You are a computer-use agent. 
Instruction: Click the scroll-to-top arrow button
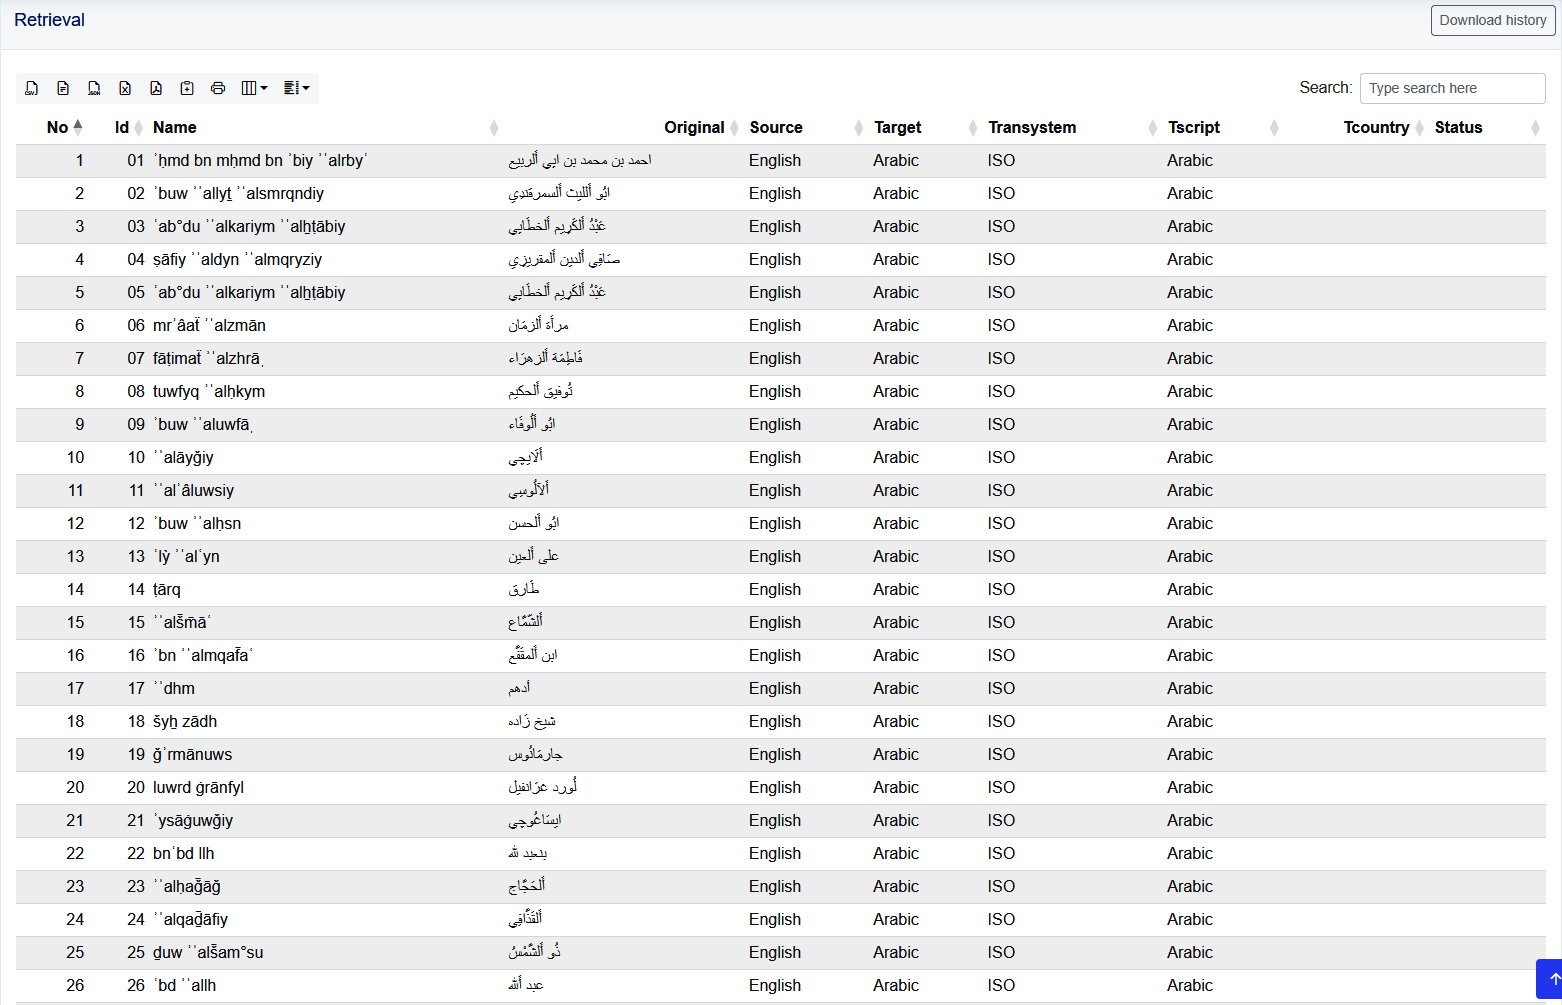pos(1551,979)
